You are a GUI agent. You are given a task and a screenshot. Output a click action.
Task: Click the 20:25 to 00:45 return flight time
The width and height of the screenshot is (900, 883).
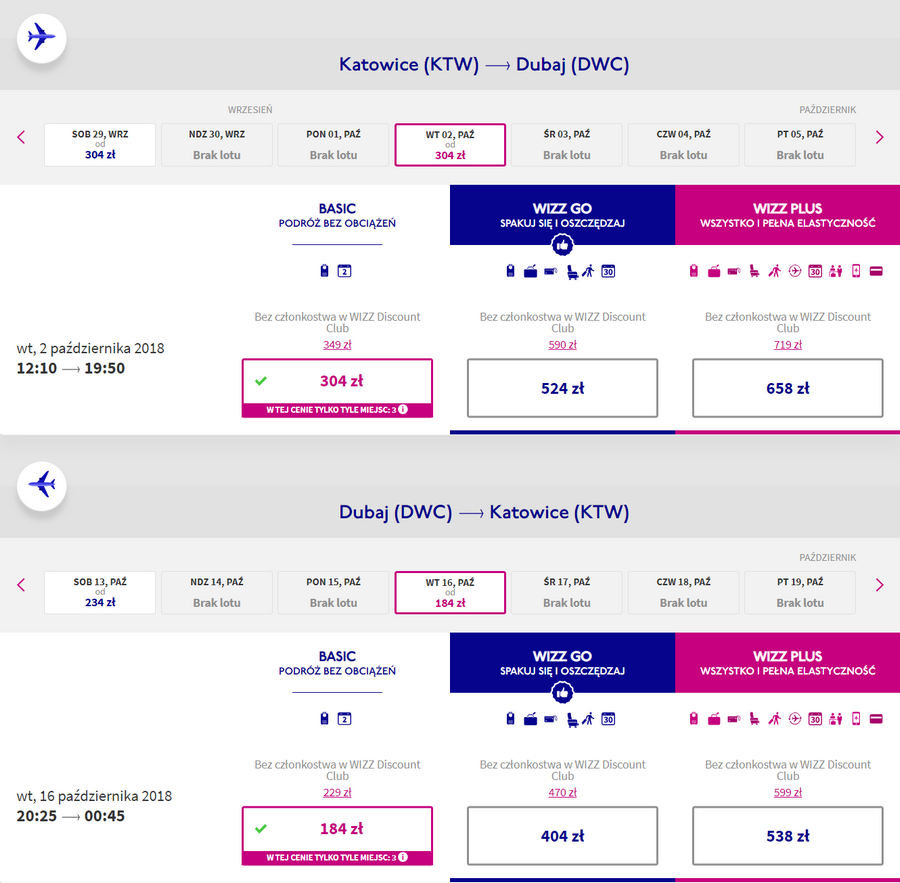pyautogui.click(x=71, y=816)
